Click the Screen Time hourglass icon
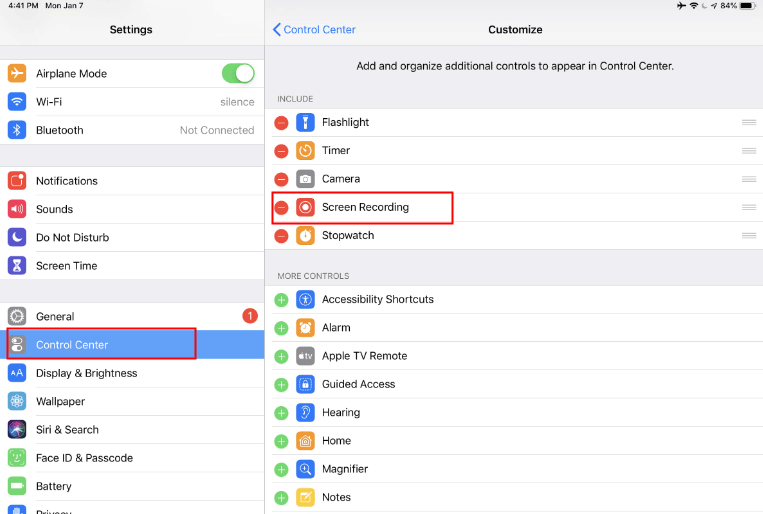 click(17, 265)
